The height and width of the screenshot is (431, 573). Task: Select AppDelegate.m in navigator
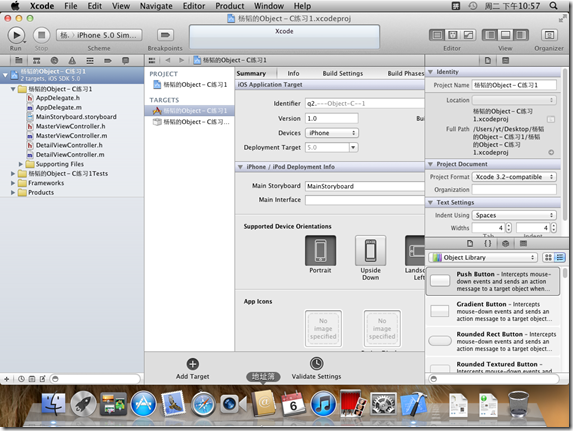click(54, 107)
